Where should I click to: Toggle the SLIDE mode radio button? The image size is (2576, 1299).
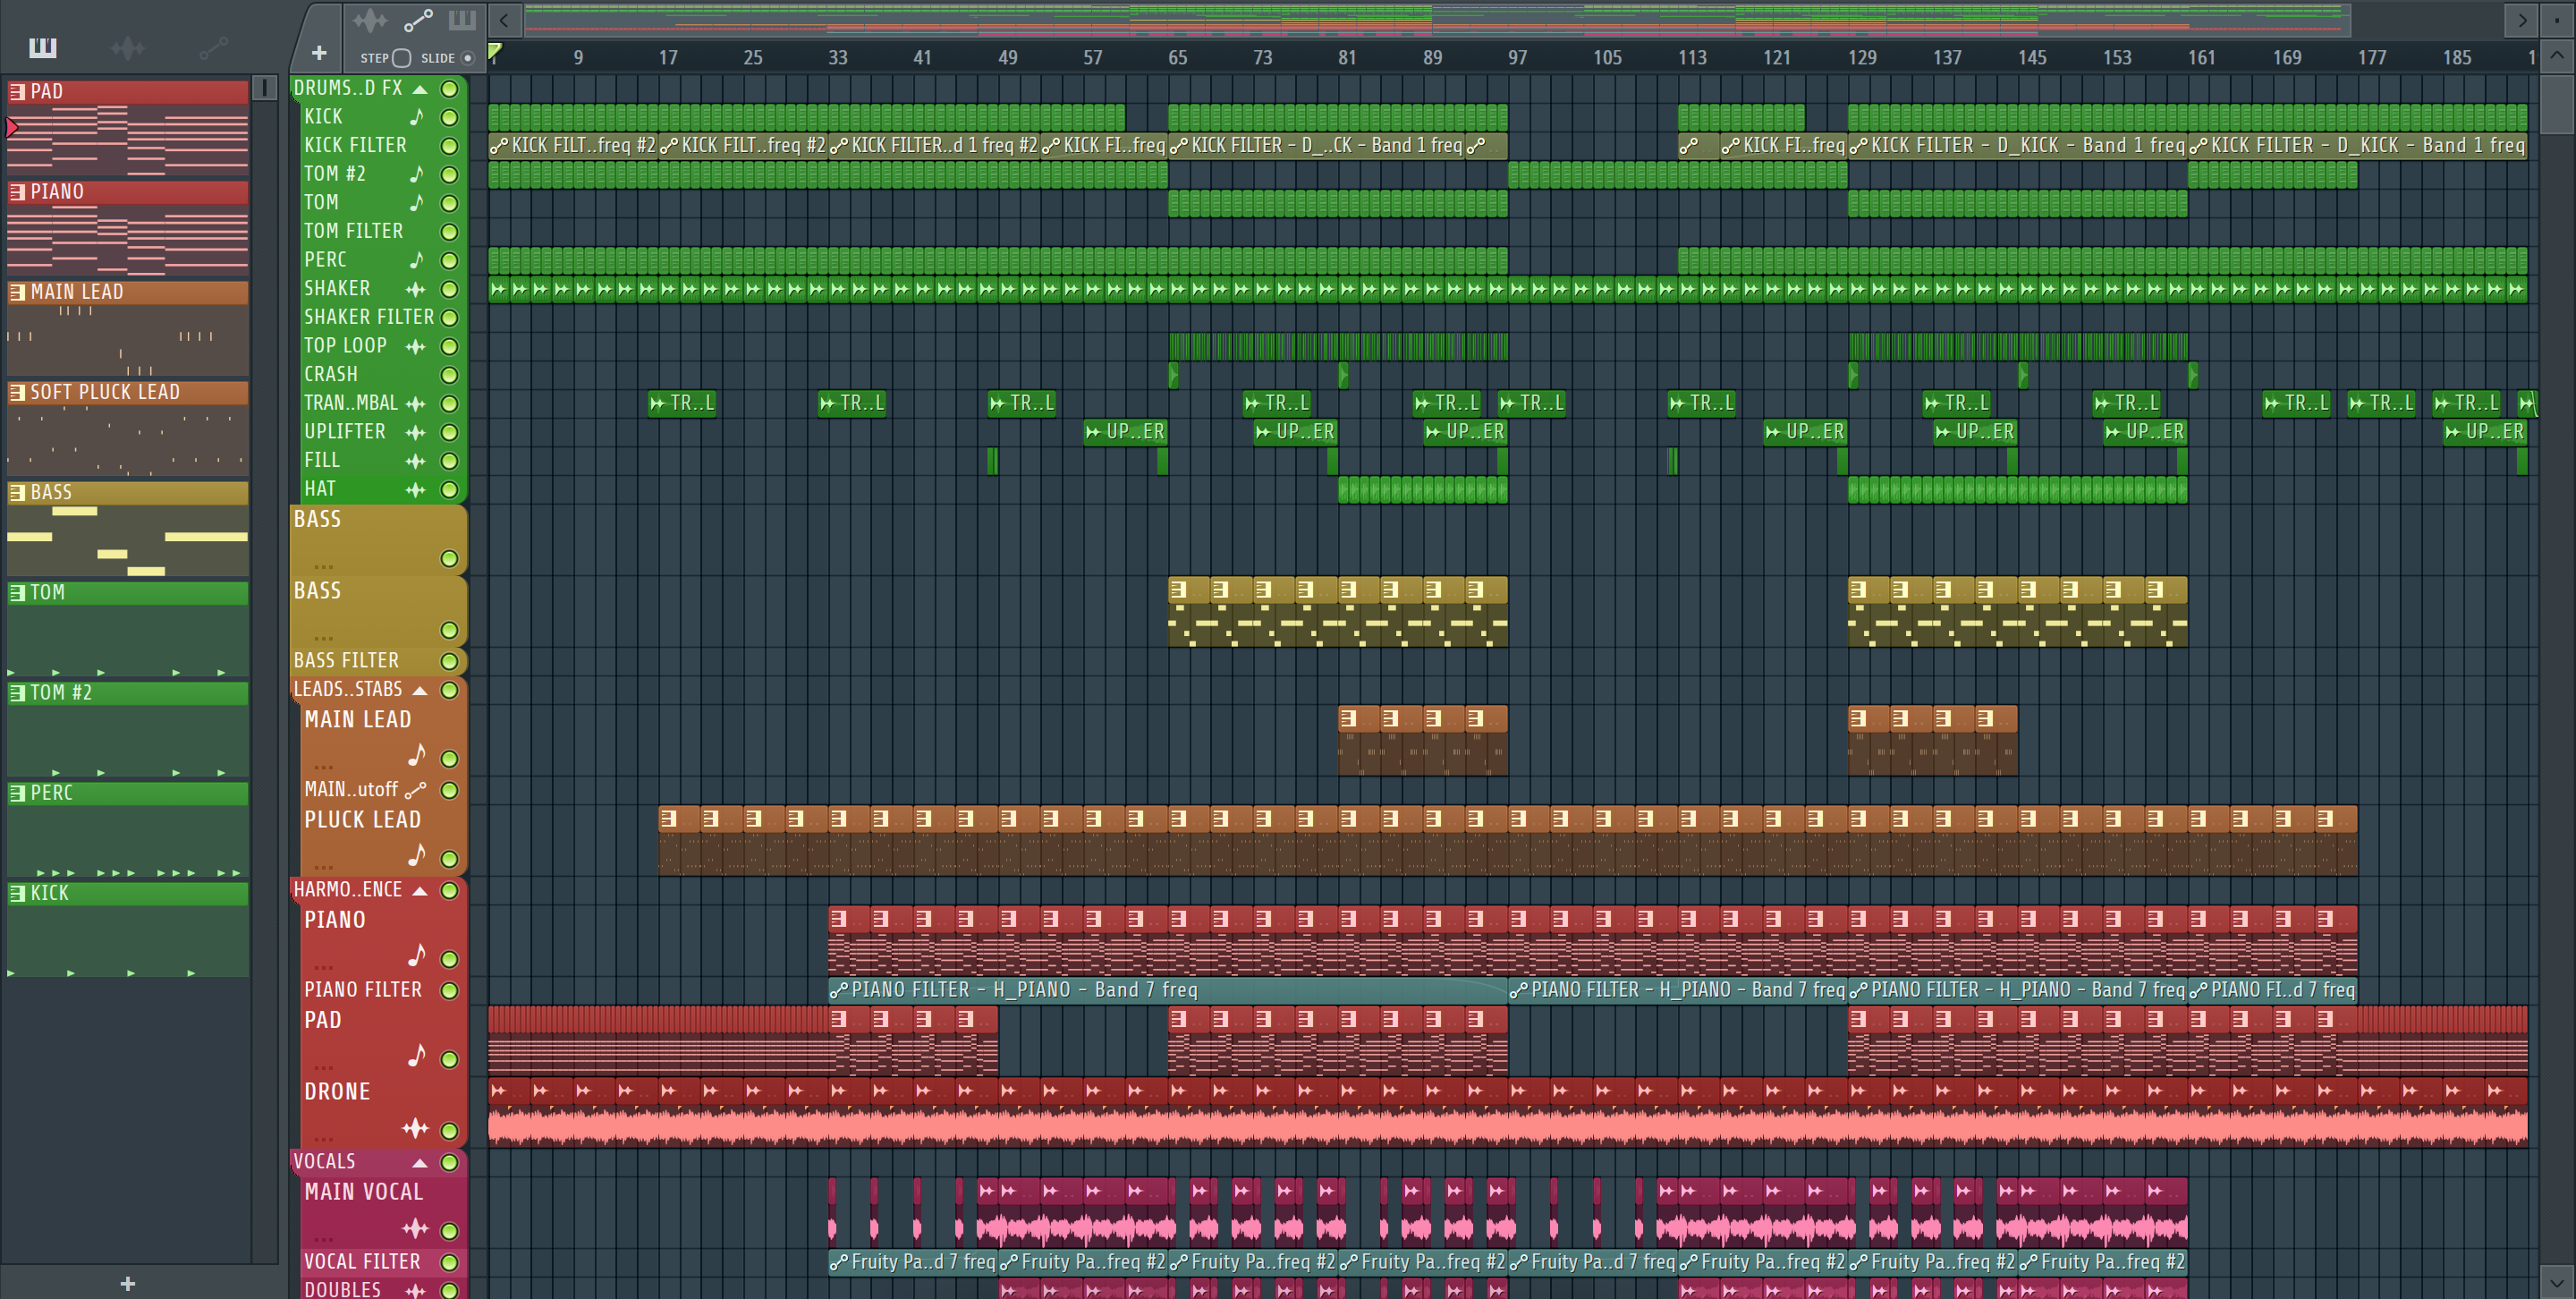coord(468,57)
